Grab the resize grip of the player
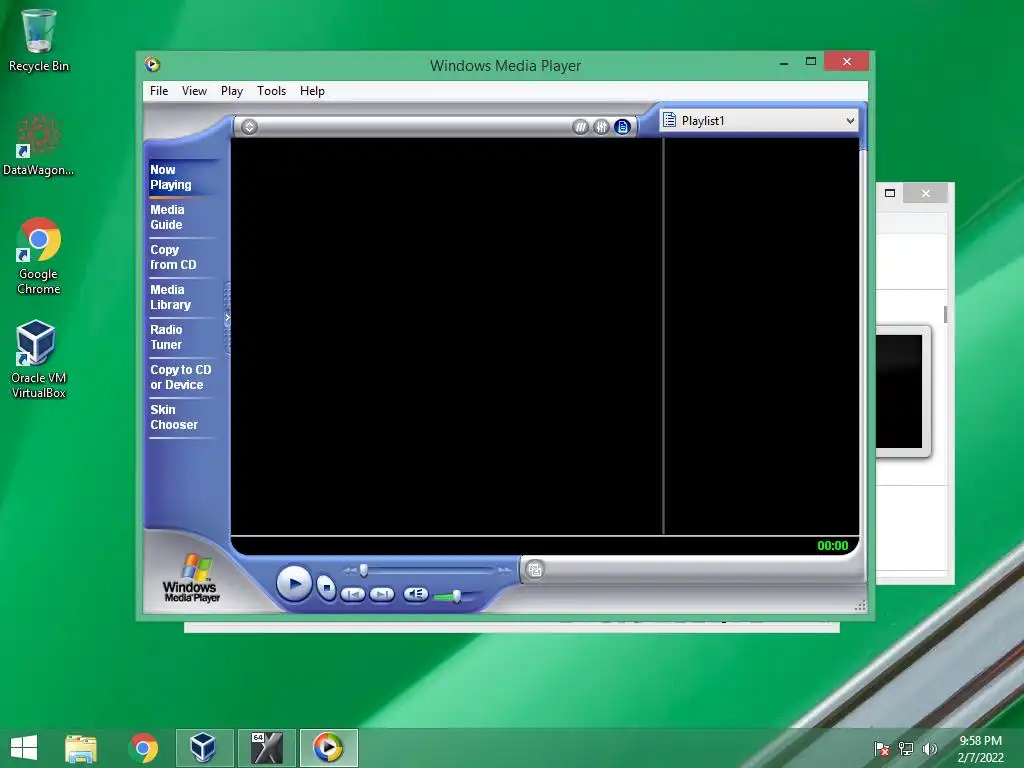The height and width of the screenshot is (768, 1024). coord(860,606)
